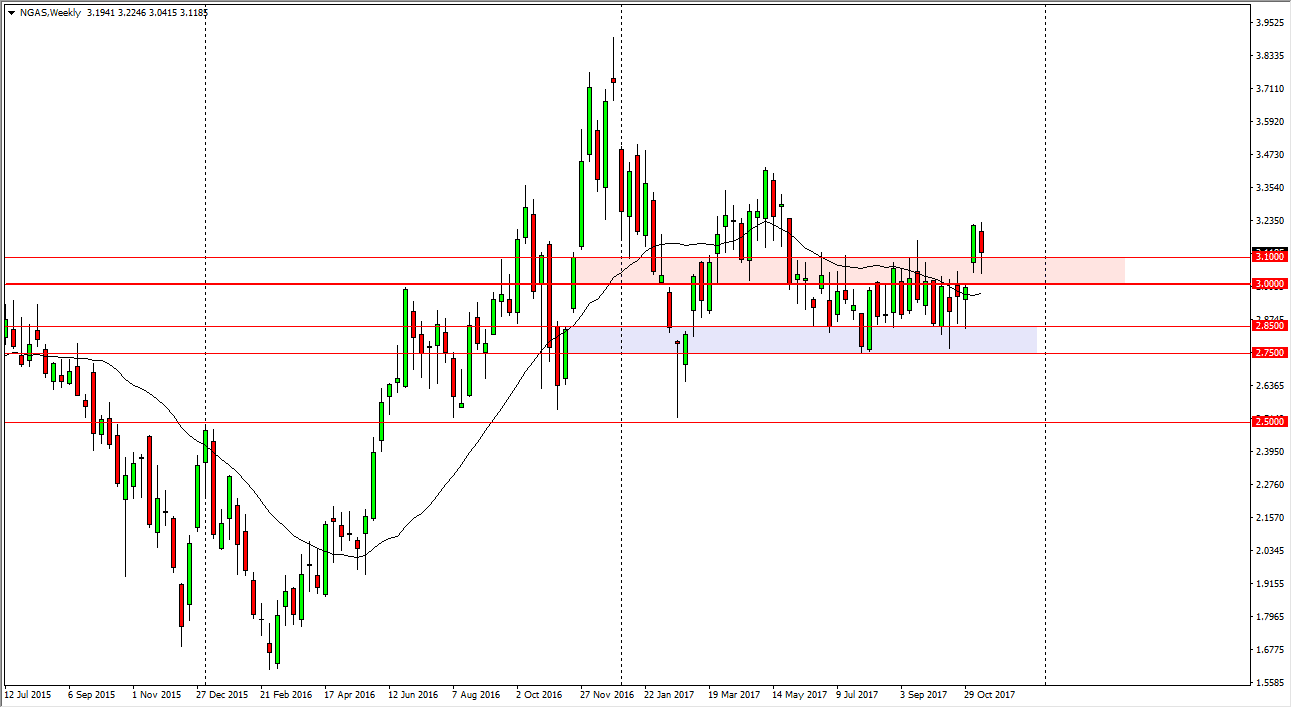Click the NGAS,Weekly symbol title text

click(50, 11)
